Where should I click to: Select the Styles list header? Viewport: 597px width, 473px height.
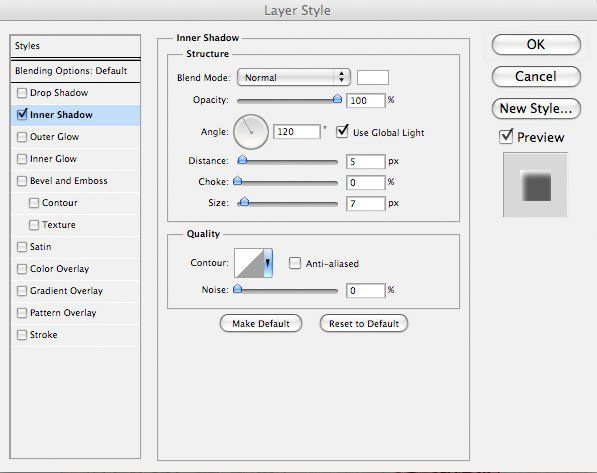pos(75,46)
